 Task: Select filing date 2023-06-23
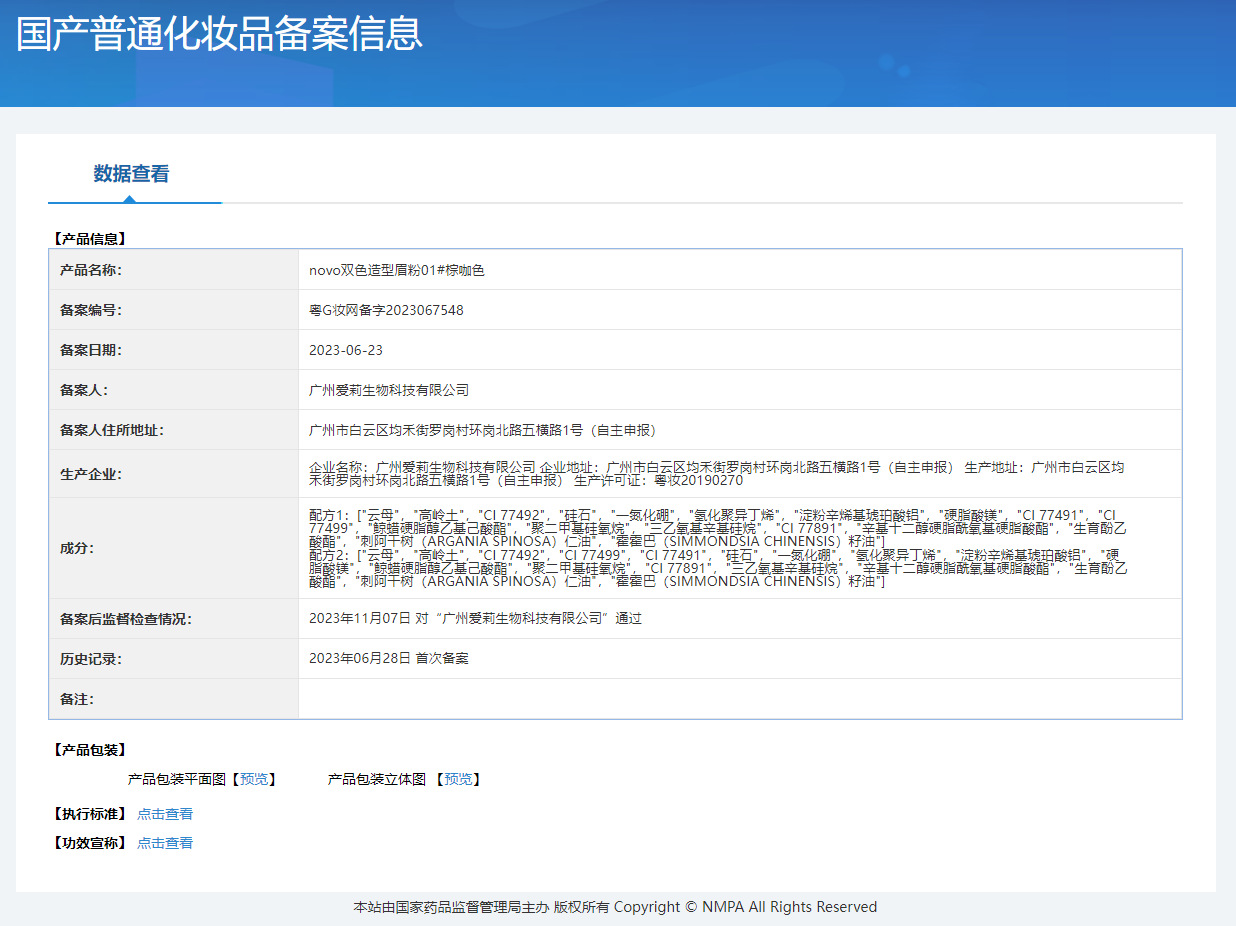(346, 350)
